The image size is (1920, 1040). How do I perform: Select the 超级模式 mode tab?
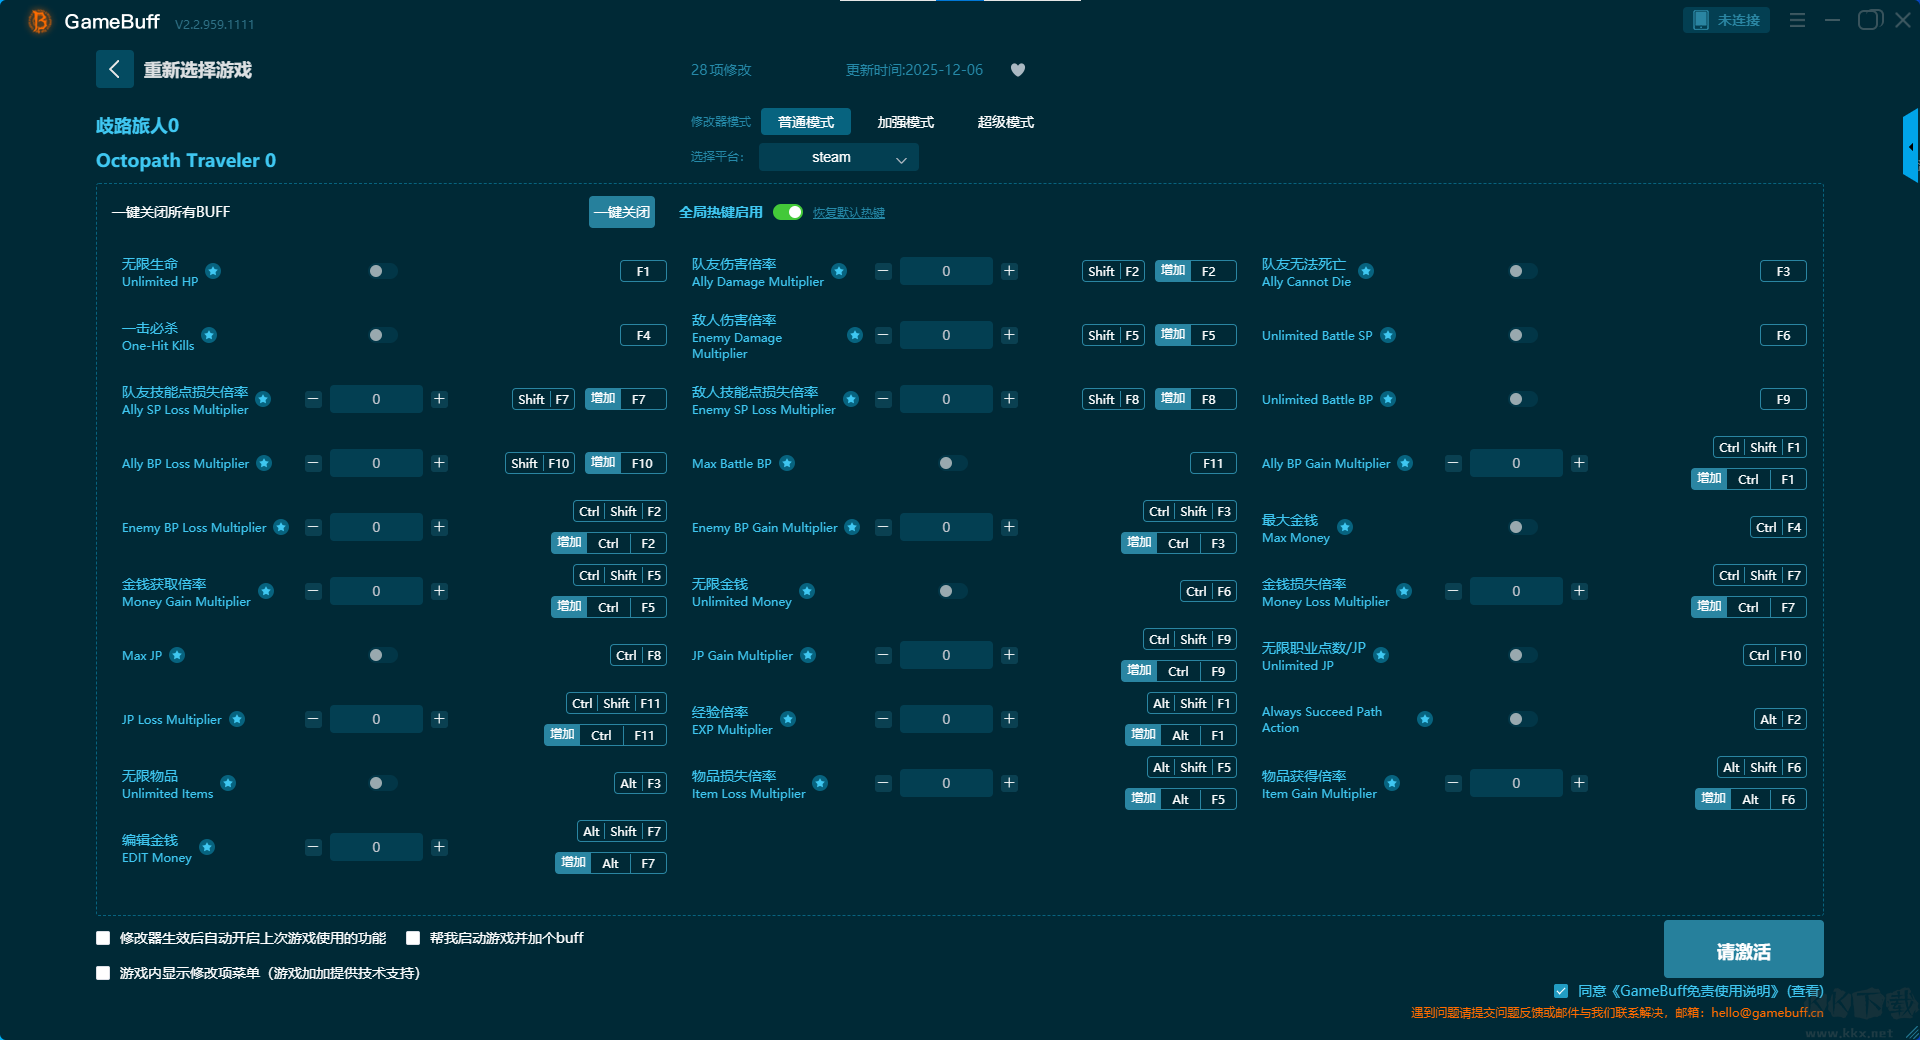1005,122
